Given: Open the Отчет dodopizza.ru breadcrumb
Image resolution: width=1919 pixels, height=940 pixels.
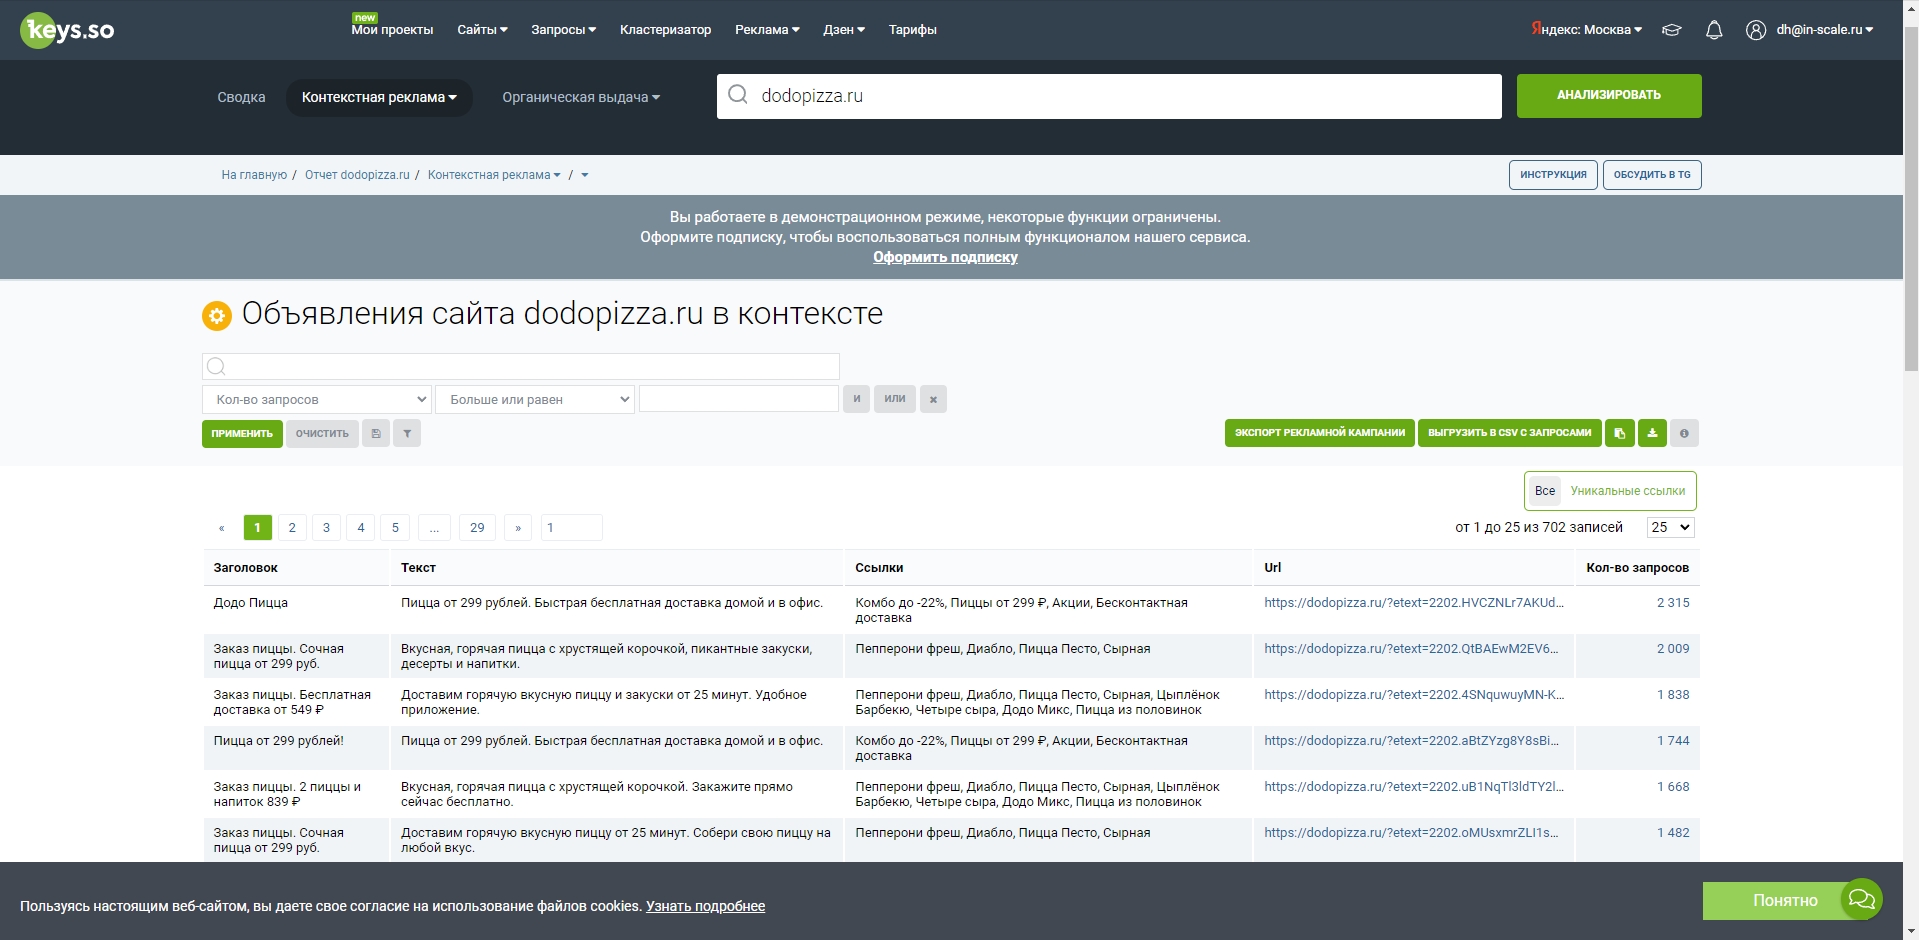Looking at the screenshot, I should [x=357, y=175].
